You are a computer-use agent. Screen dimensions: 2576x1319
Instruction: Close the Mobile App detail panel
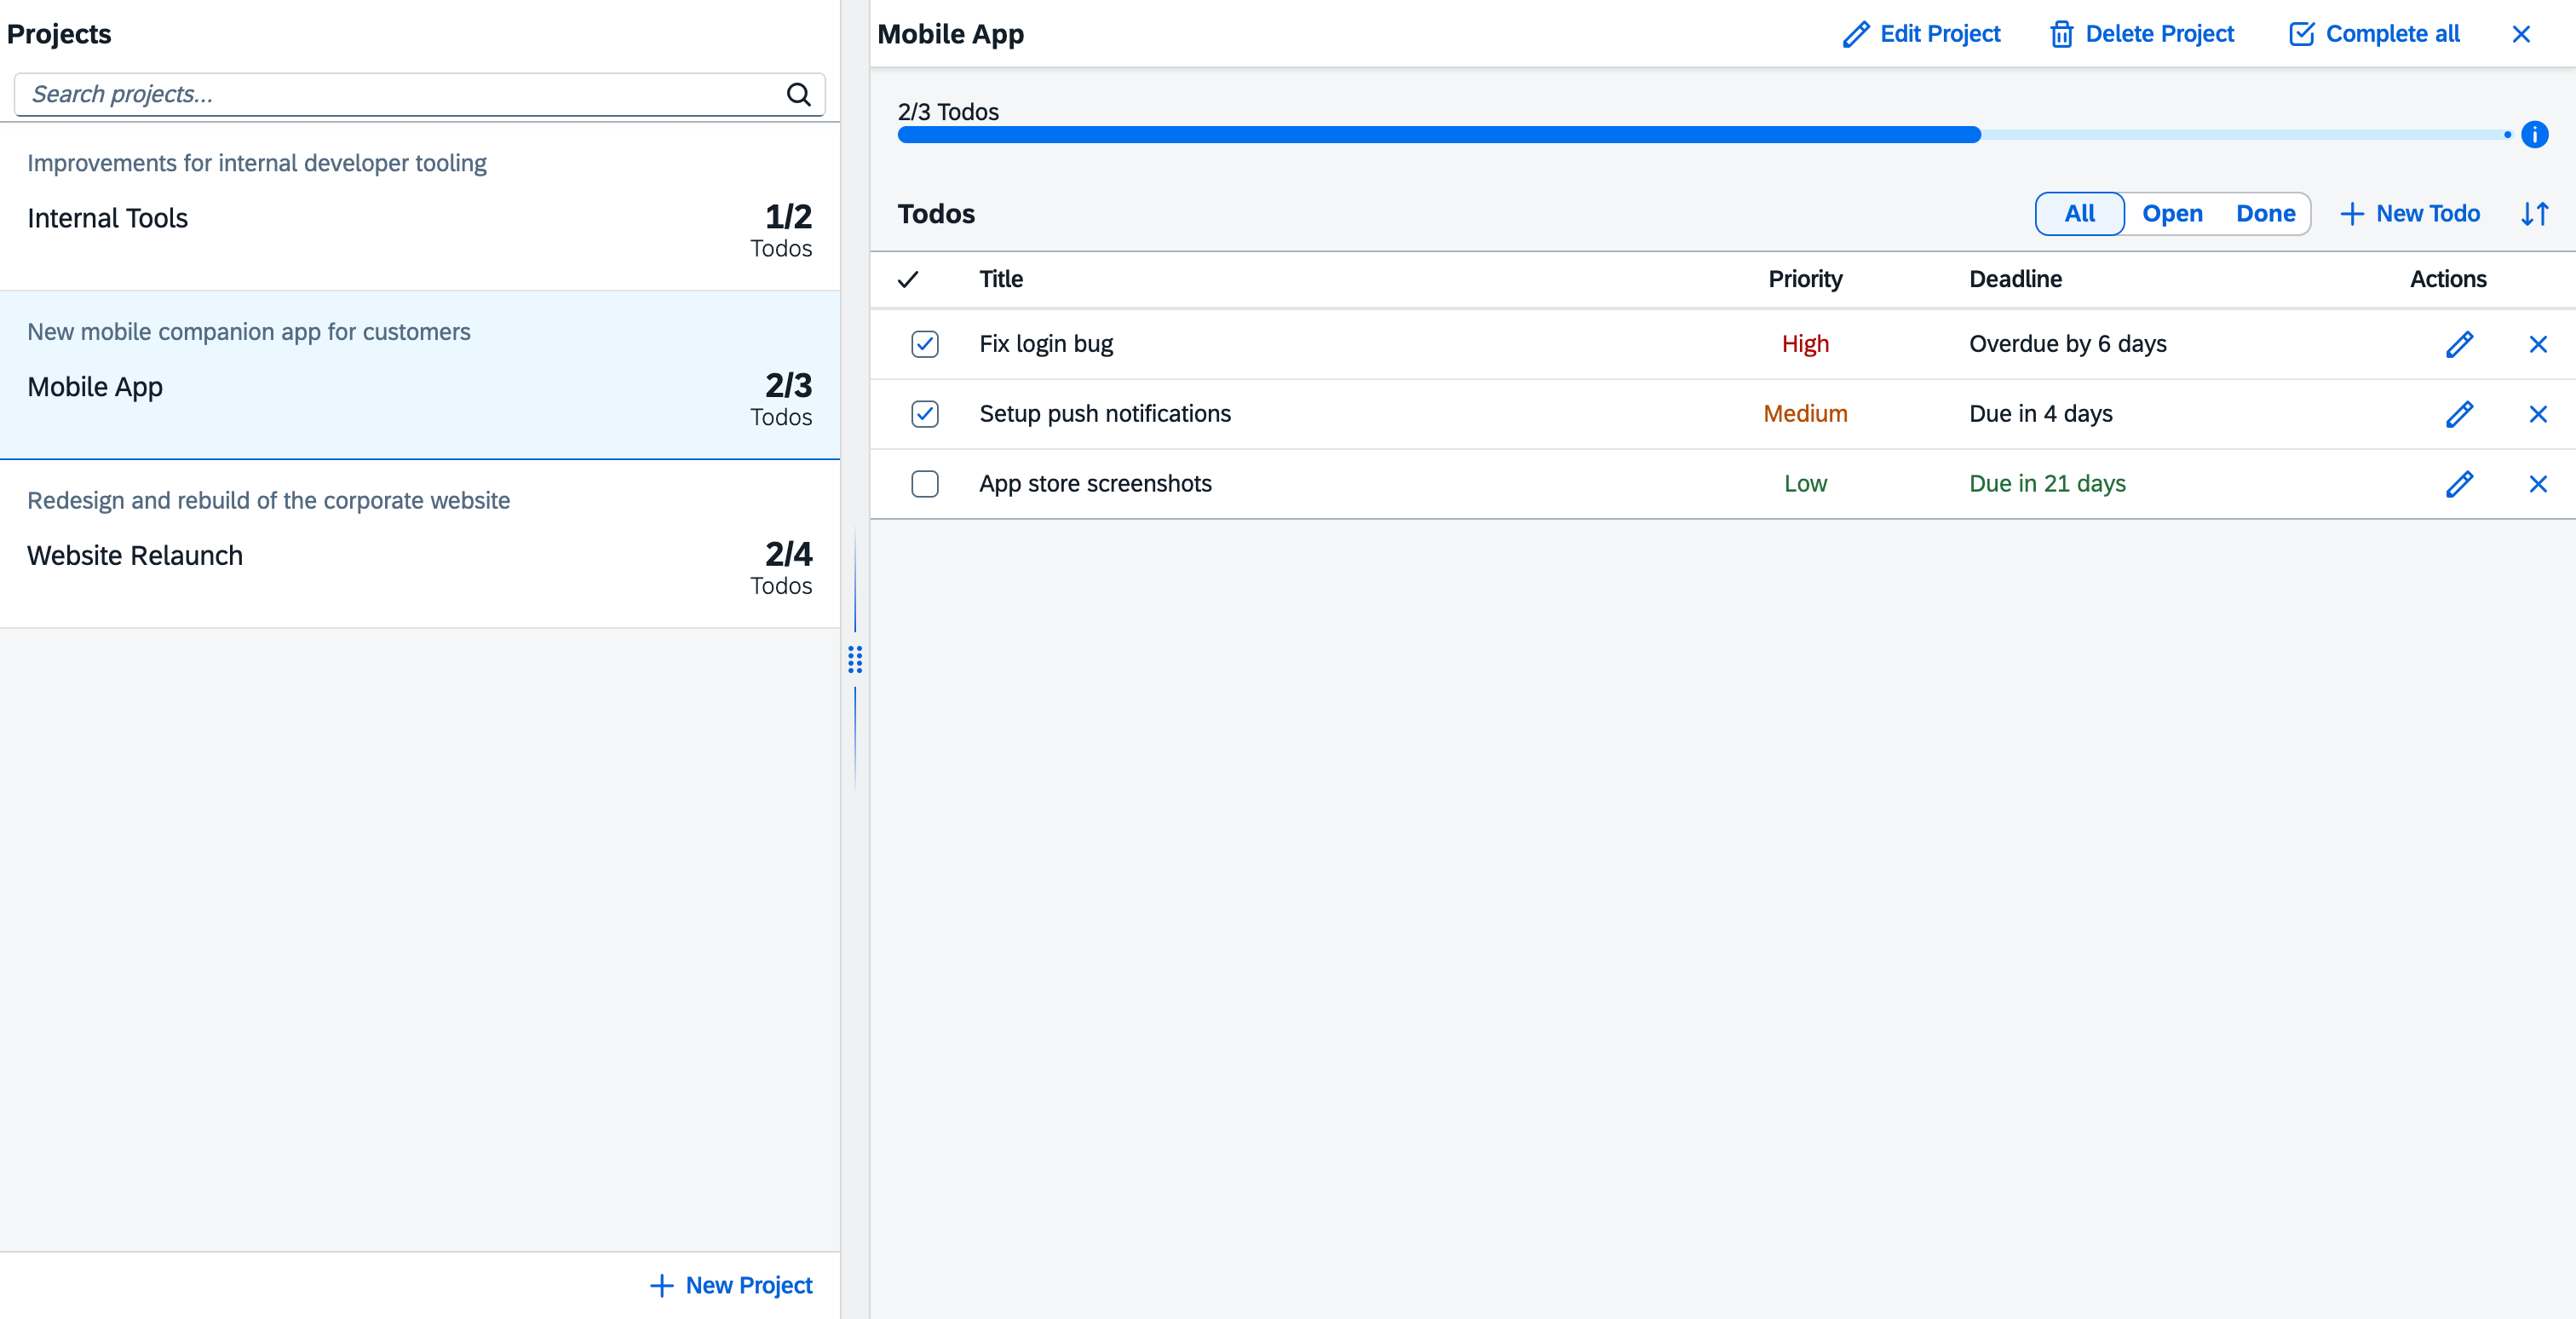point(2521,34)
